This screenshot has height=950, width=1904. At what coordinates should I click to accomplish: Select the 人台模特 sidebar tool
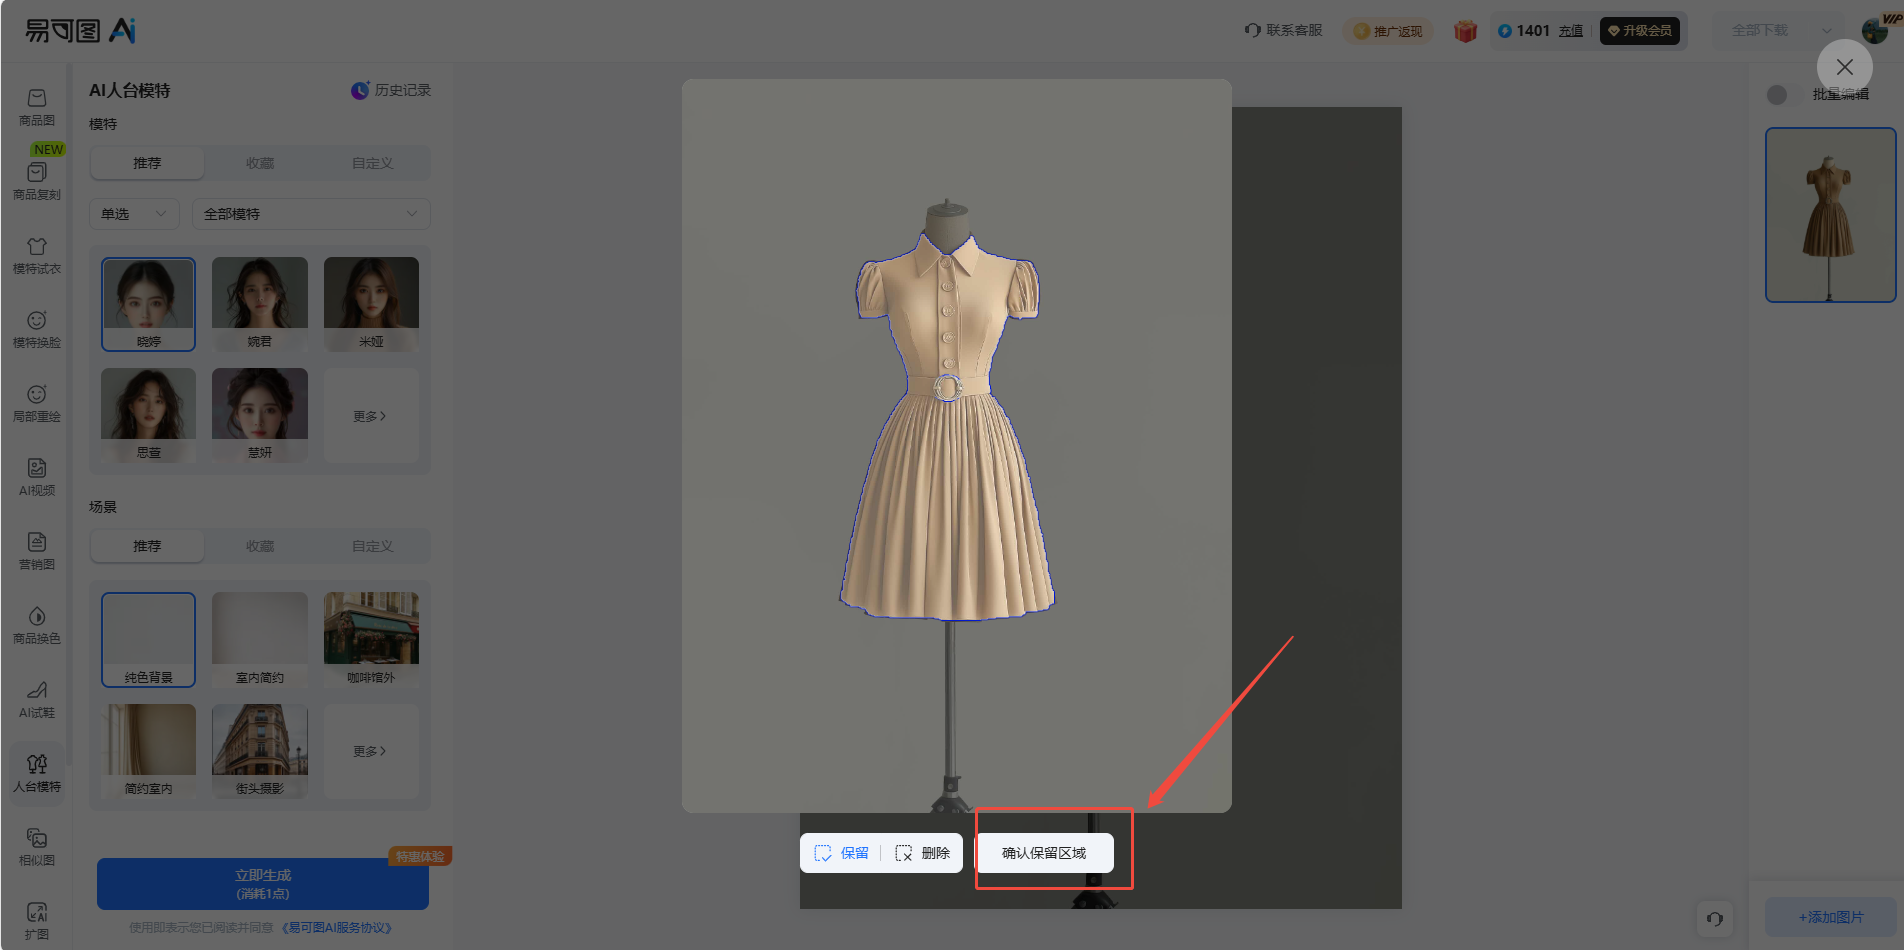coord(37,774)
